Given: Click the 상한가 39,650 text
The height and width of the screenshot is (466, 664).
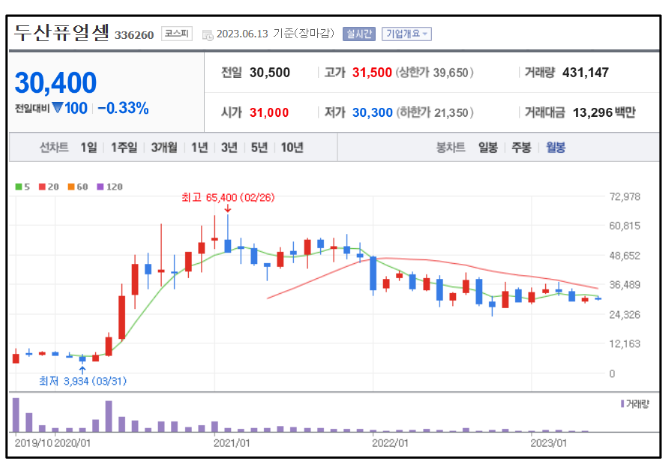Looking at the screenshot, I should 434,72.
